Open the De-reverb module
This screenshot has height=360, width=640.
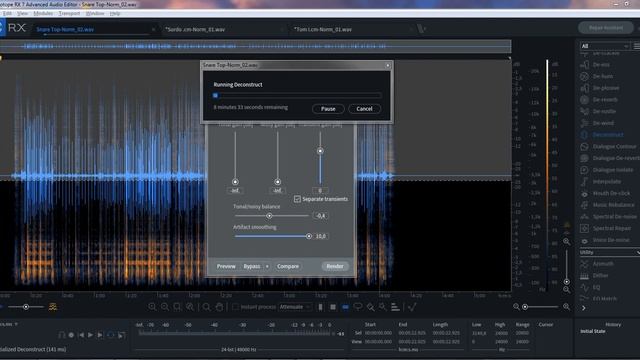pos(605,100)
